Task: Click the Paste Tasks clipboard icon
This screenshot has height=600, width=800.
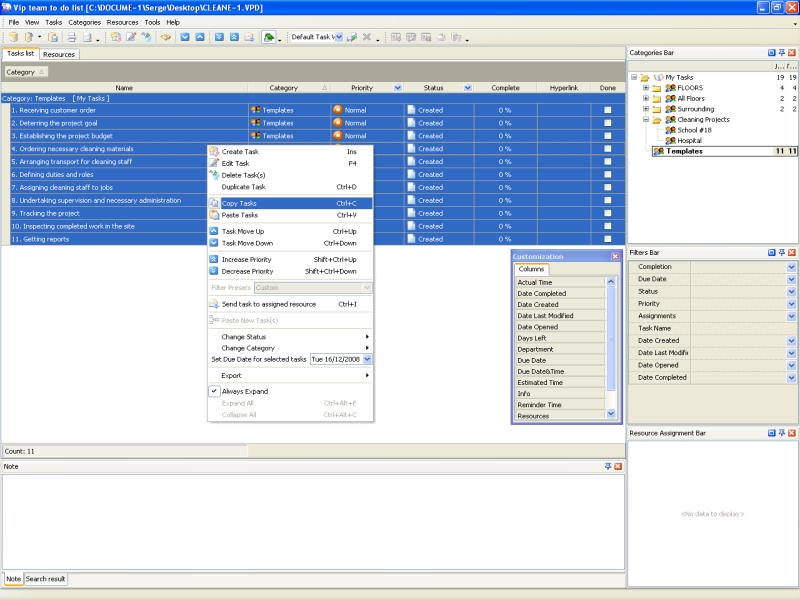Action: point(214,215)
